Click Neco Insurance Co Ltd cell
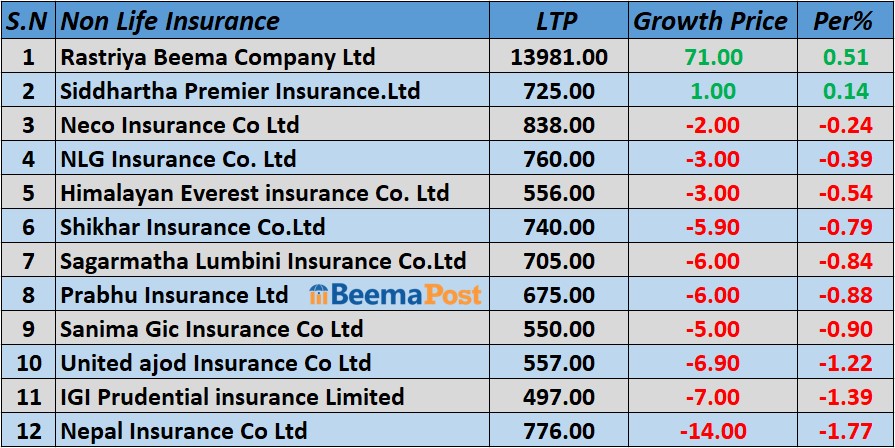The height and width of the screenshot is (448, 895). click(180, 125)
